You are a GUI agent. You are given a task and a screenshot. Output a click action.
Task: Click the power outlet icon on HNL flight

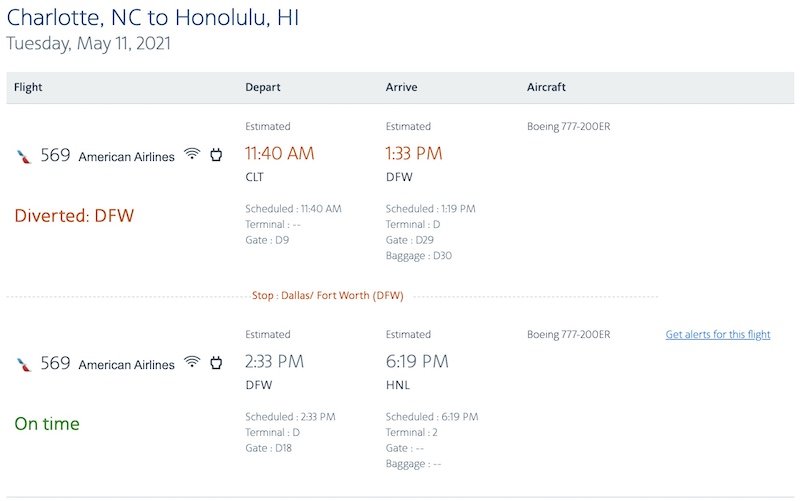pyautogui.click(x=216, y=363)
